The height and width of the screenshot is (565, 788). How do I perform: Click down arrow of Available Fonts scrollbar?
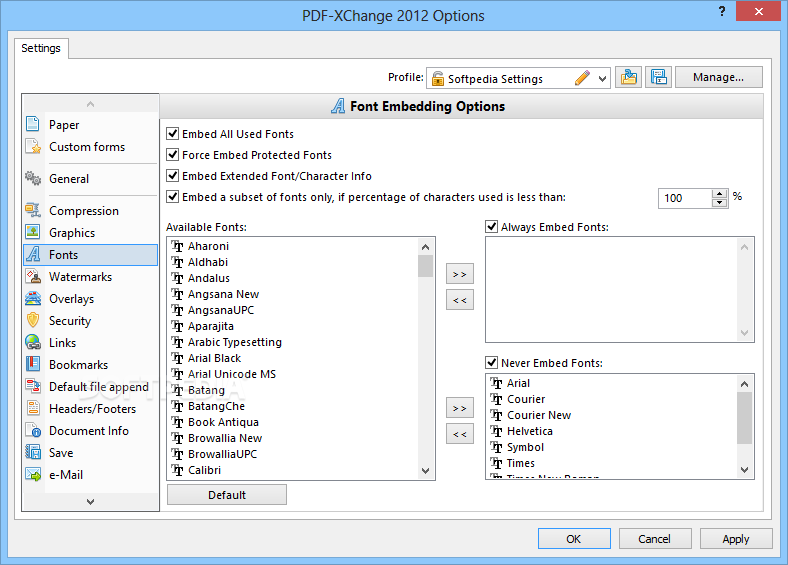425,470
